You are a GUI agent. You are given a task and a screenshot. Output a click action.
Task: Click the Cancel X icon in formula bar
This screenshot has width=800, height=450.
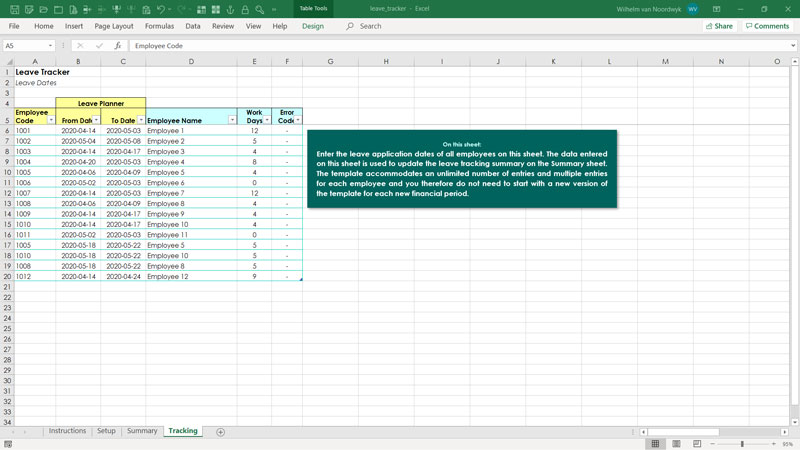click(80, 45)
